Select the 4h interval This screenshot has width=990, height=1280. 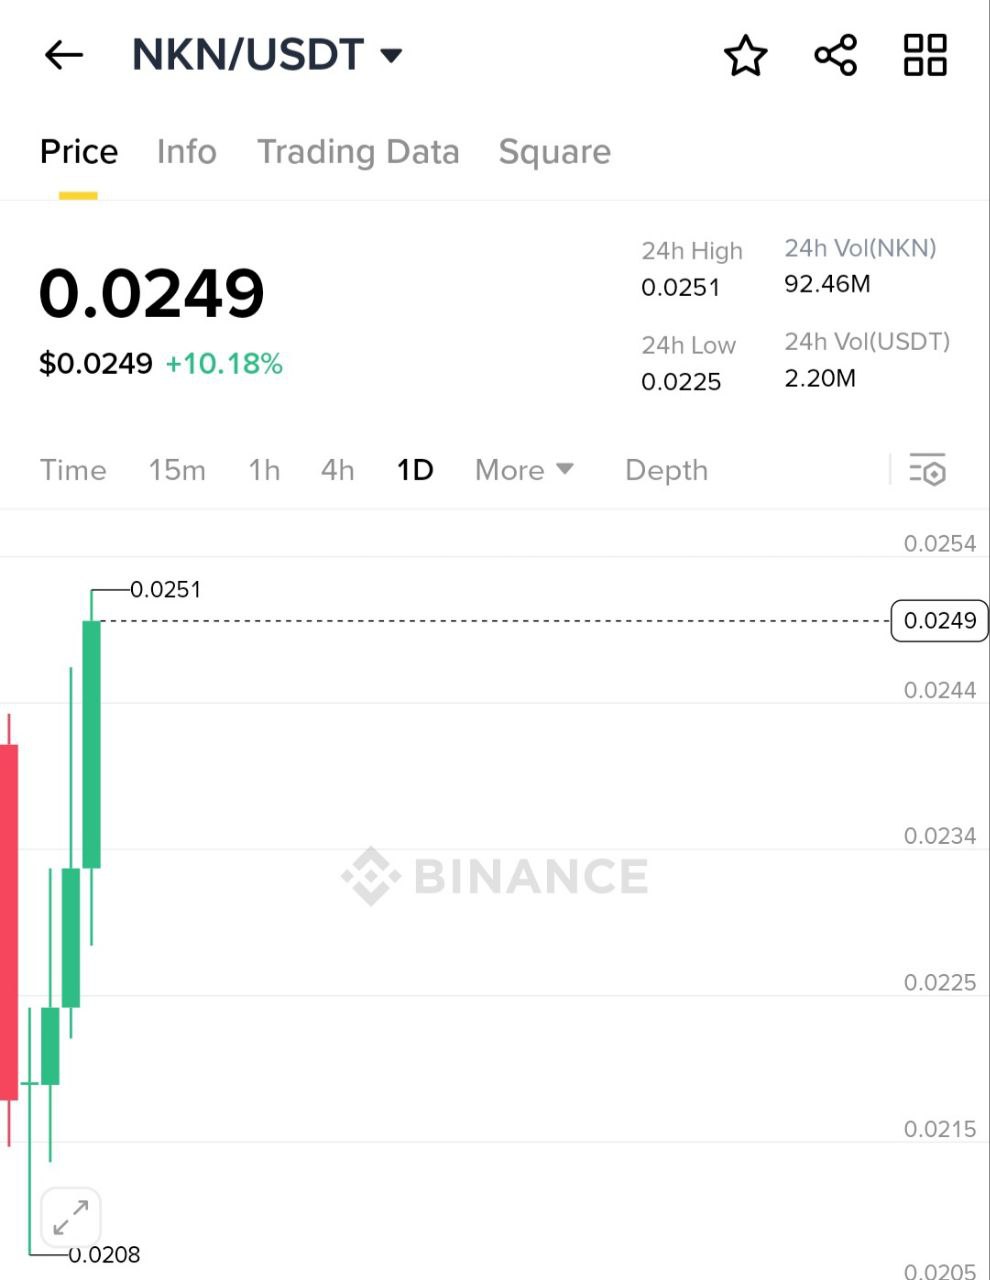[337, 470]
